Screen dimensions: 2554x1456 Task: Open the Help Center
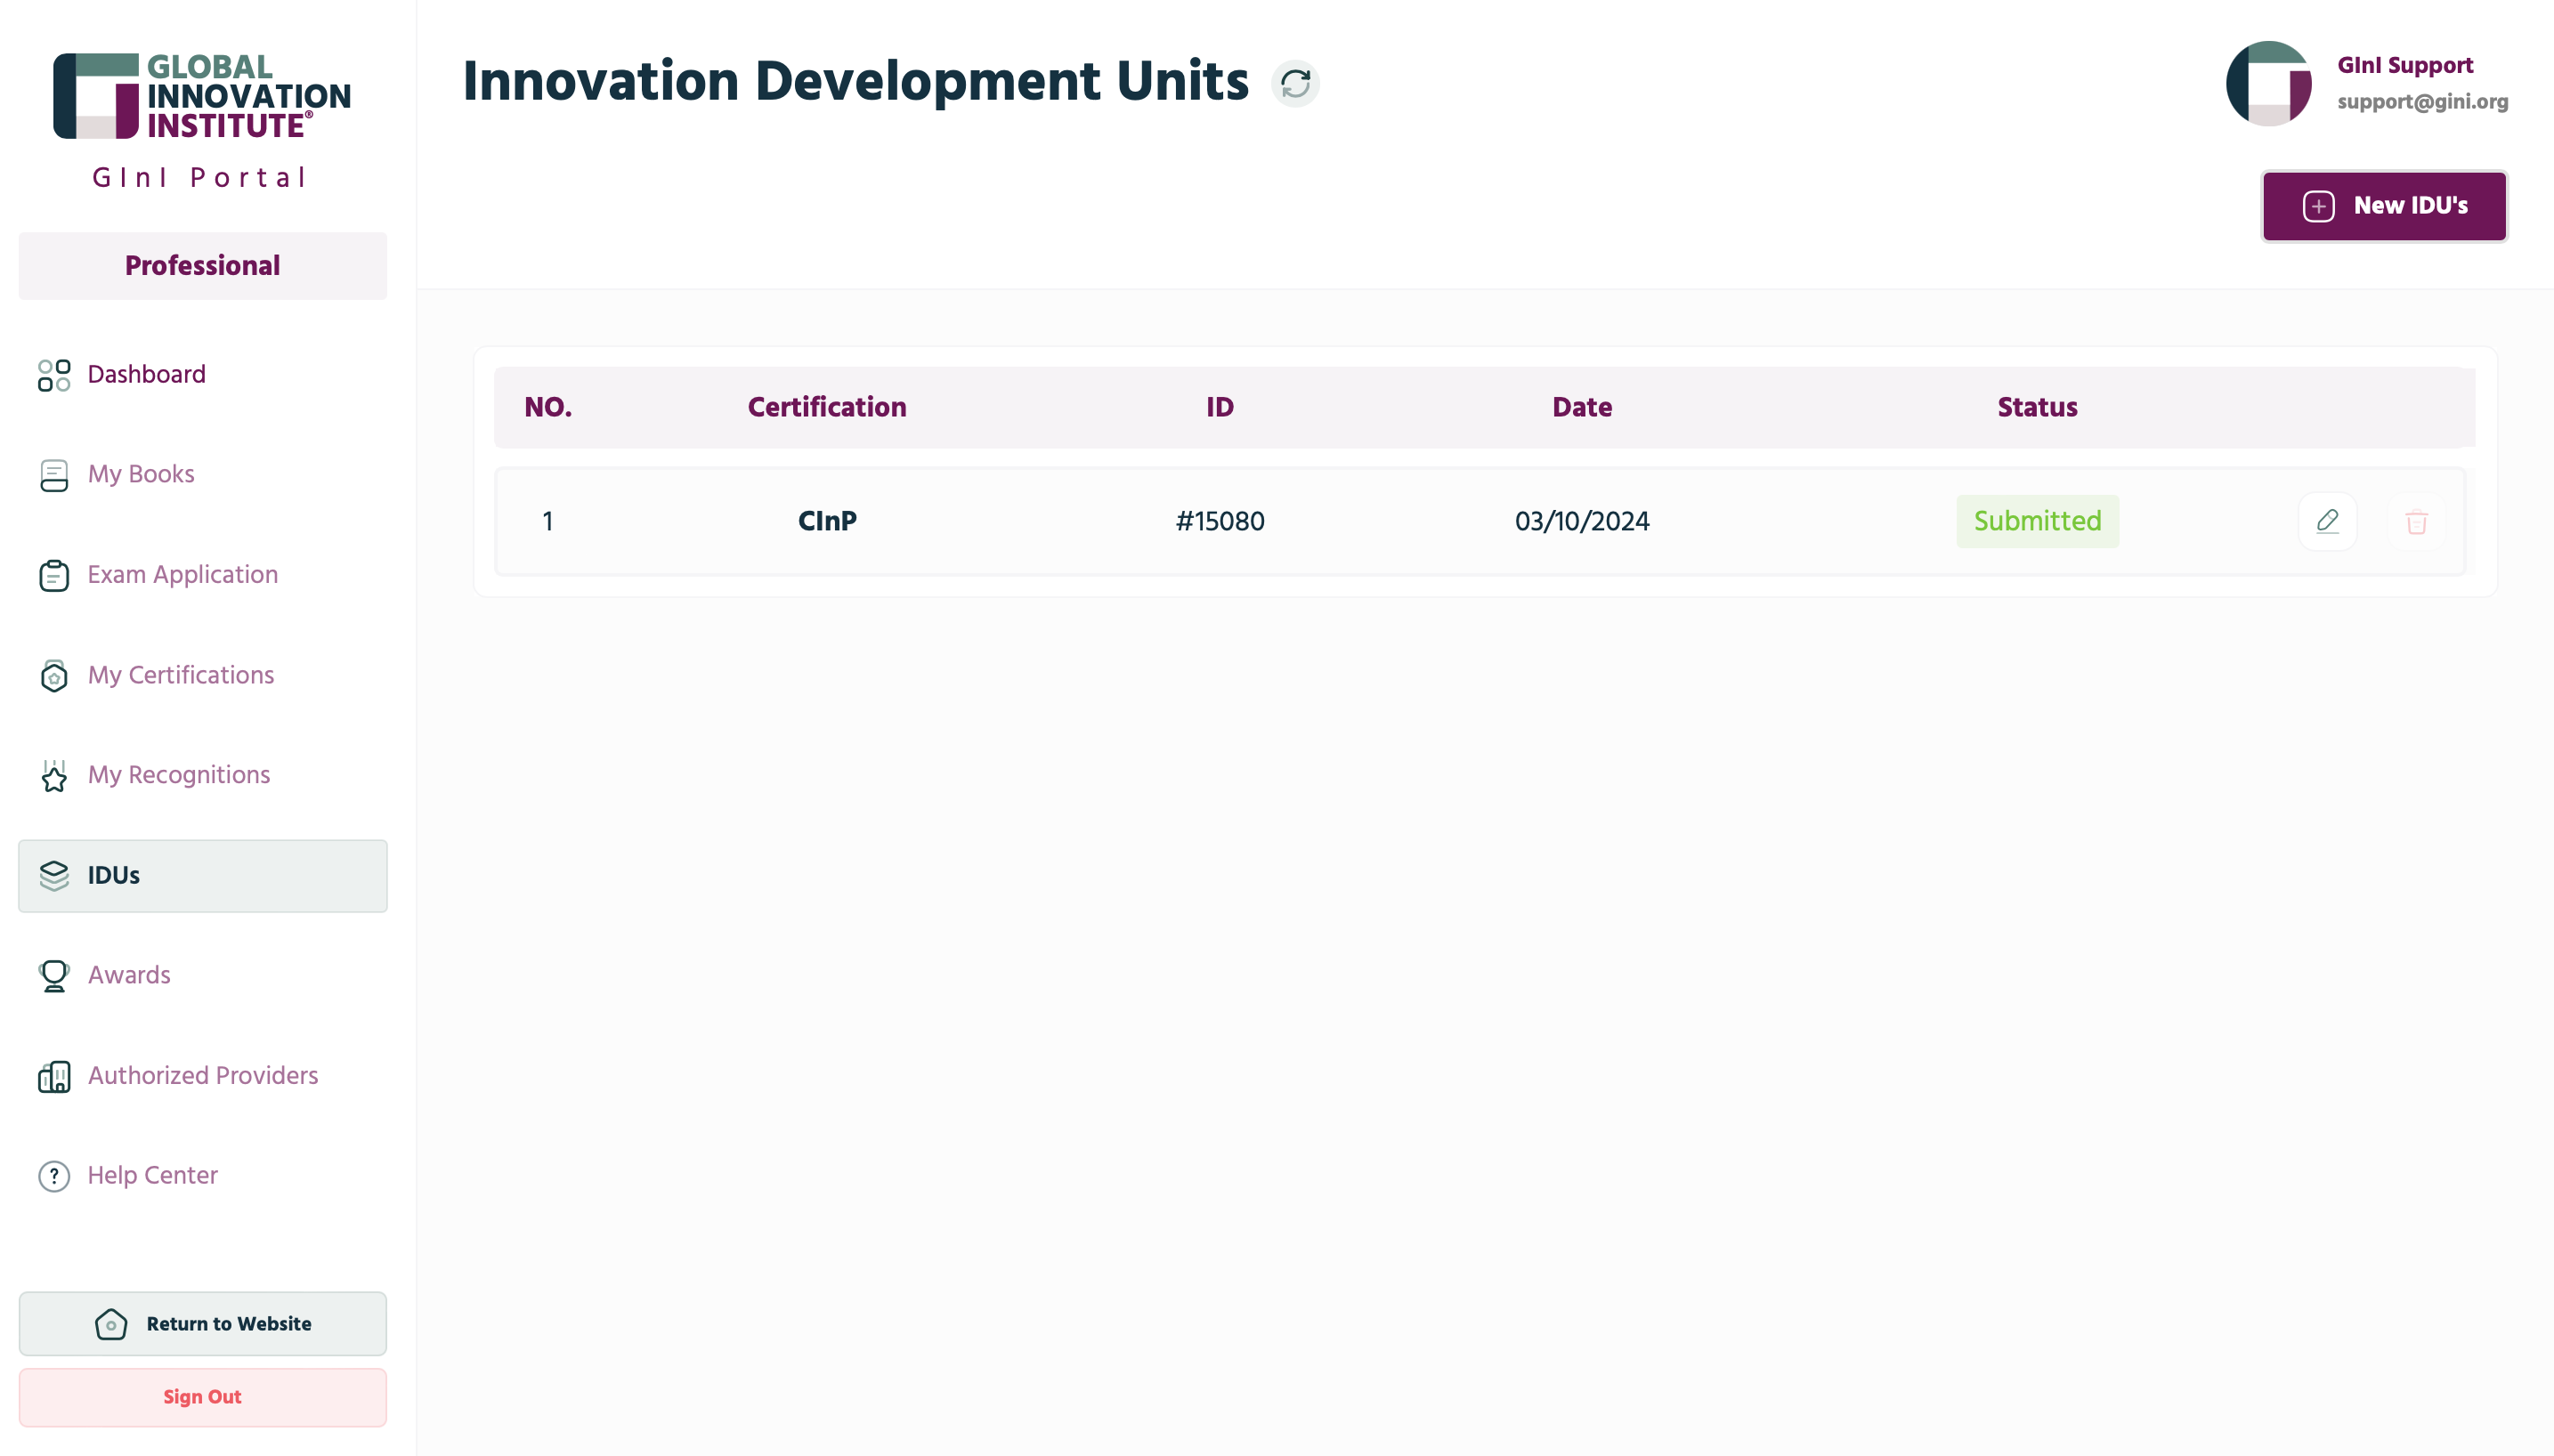[x=203, y=1176]
